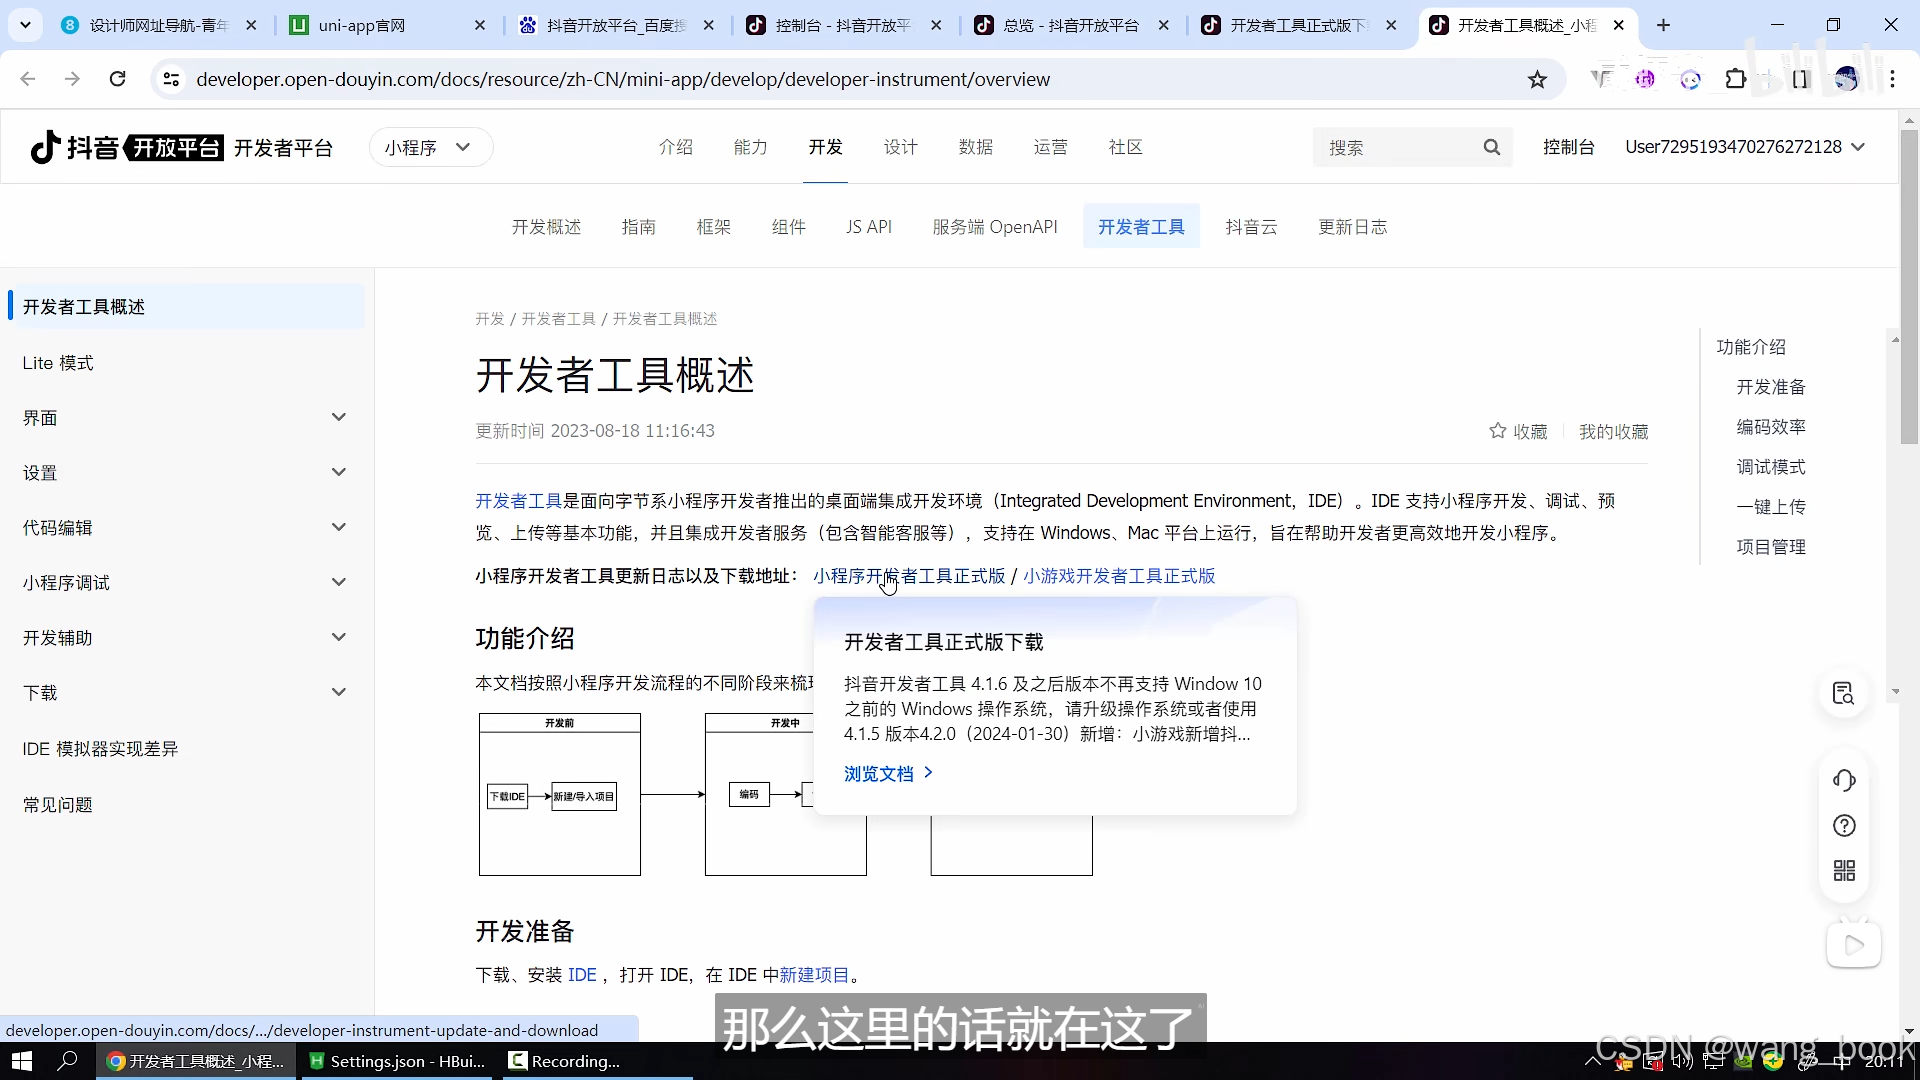
Task: Open Windows taskbar search
Action: click(x=67, y=1061)
